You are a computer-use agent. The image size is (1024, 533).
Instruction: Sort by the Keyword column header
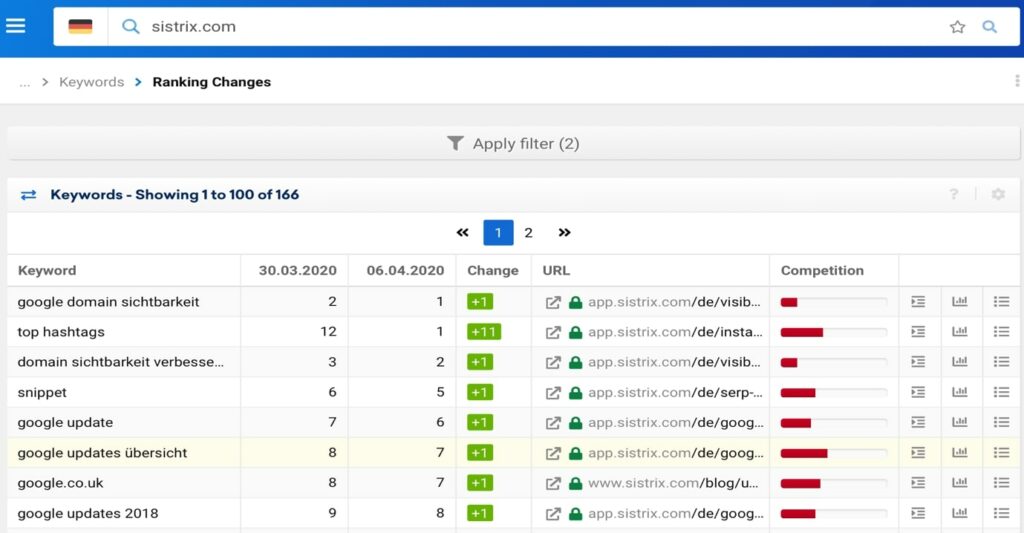point(47,270)
